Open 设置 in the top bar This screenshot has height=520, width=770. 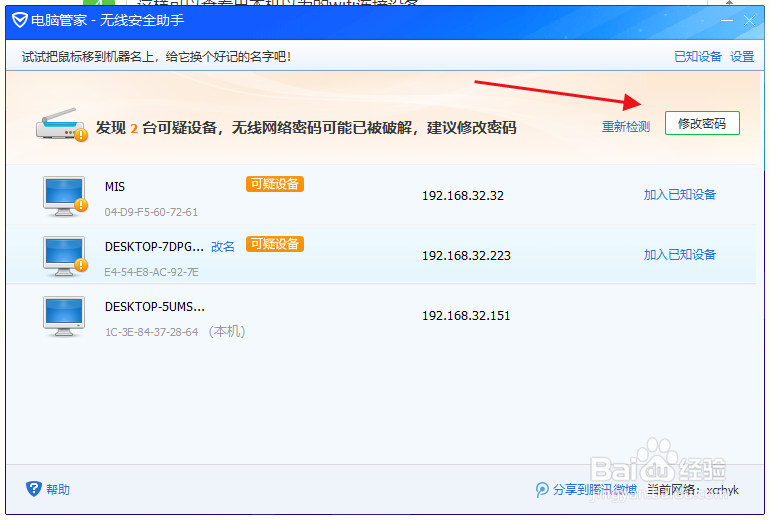click(742, 56)
